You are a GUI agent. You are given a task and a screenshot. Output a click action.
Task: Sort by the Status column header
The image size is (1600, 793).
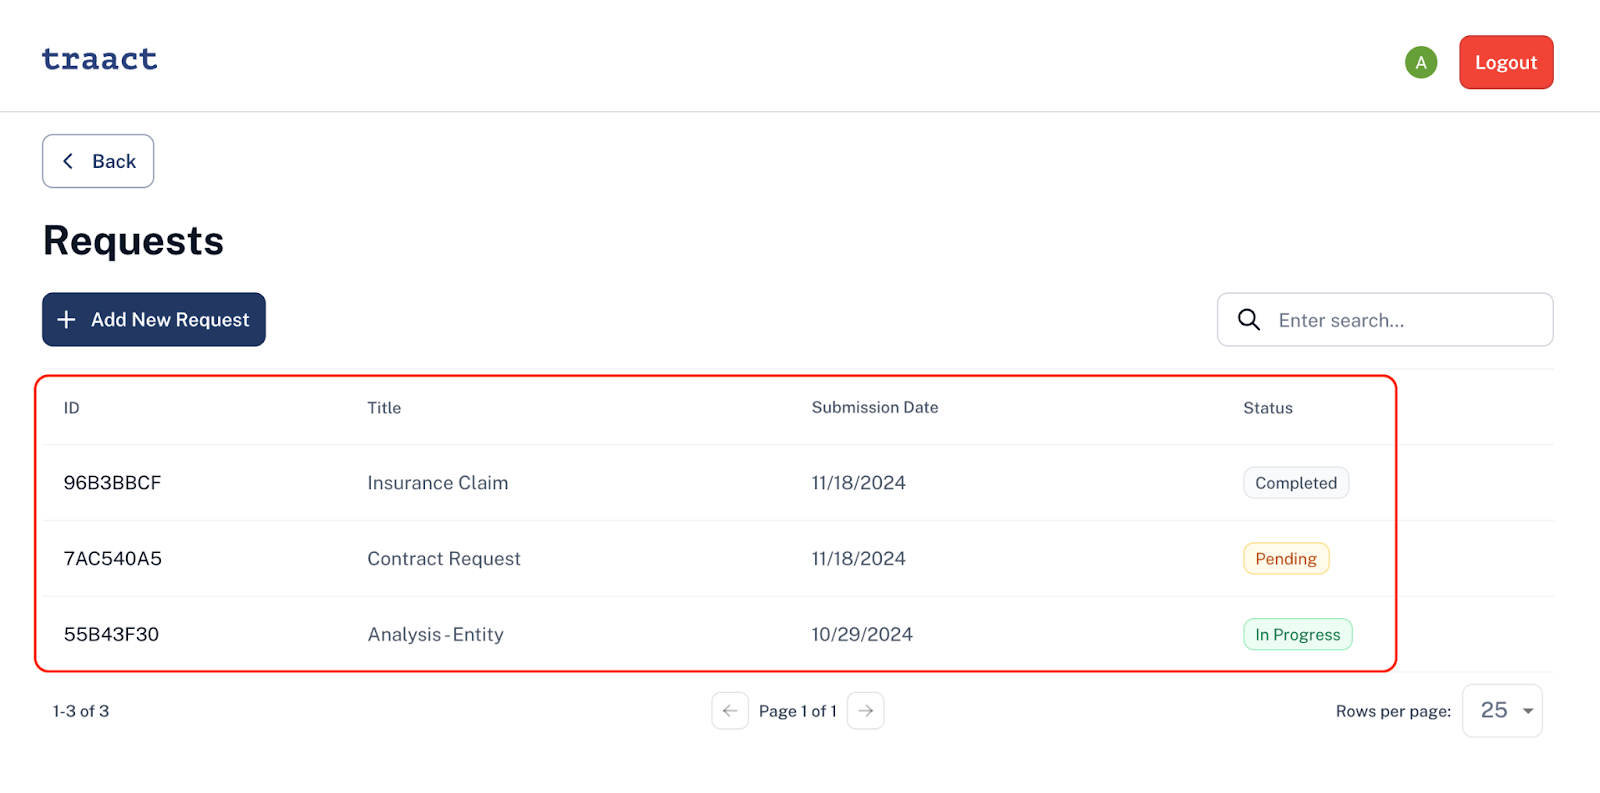(x=1268, y=408)
